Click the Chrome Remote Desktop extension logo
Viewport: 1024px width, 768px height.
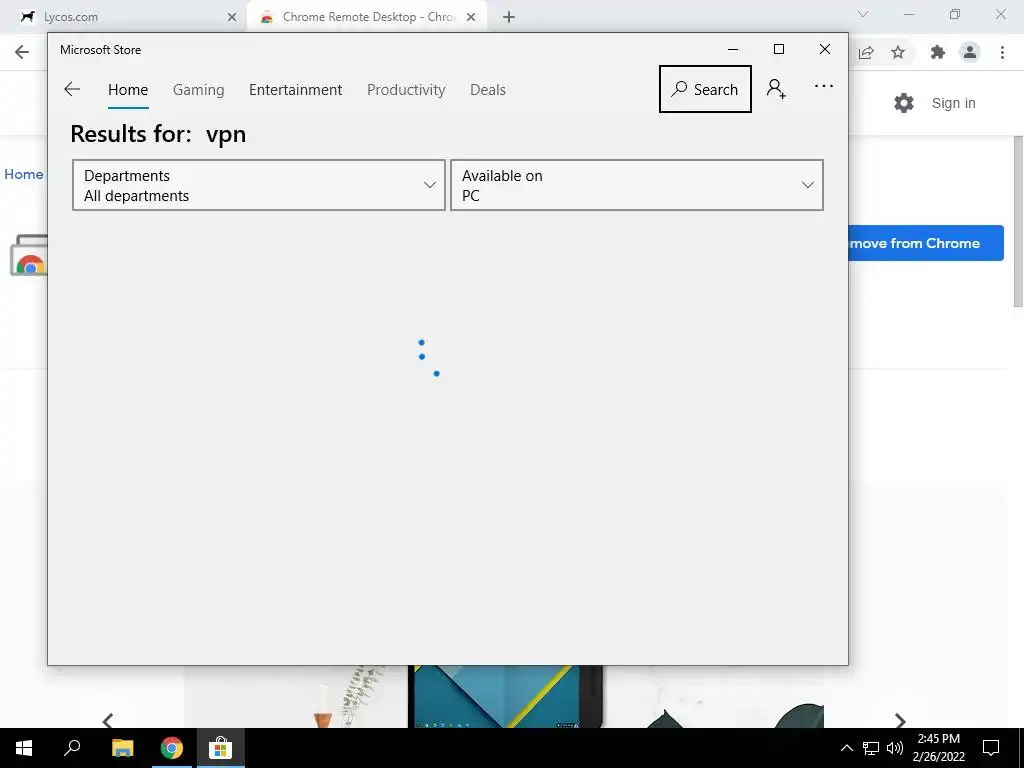point(29,255)
